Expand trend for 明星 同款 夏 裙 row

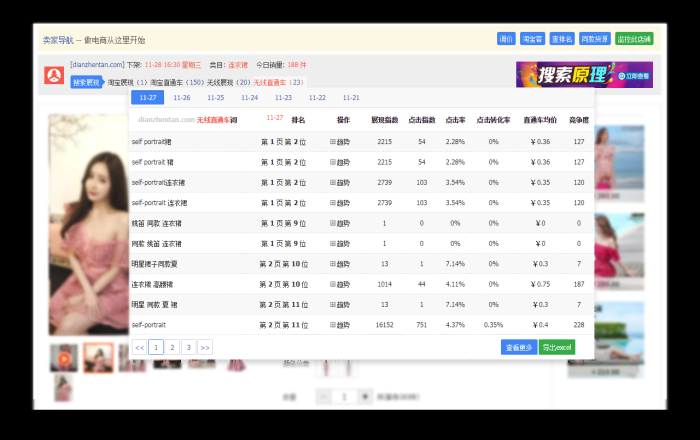[340, 305]
